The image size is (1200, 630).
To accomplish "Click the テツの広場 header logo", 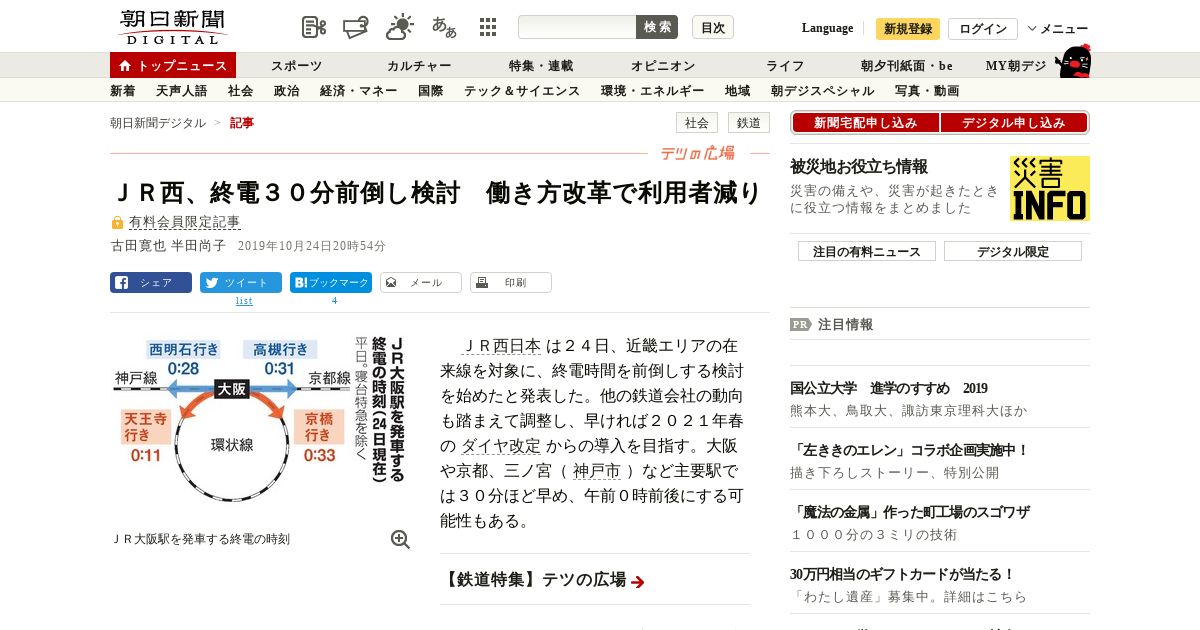I will click(698, 153).
